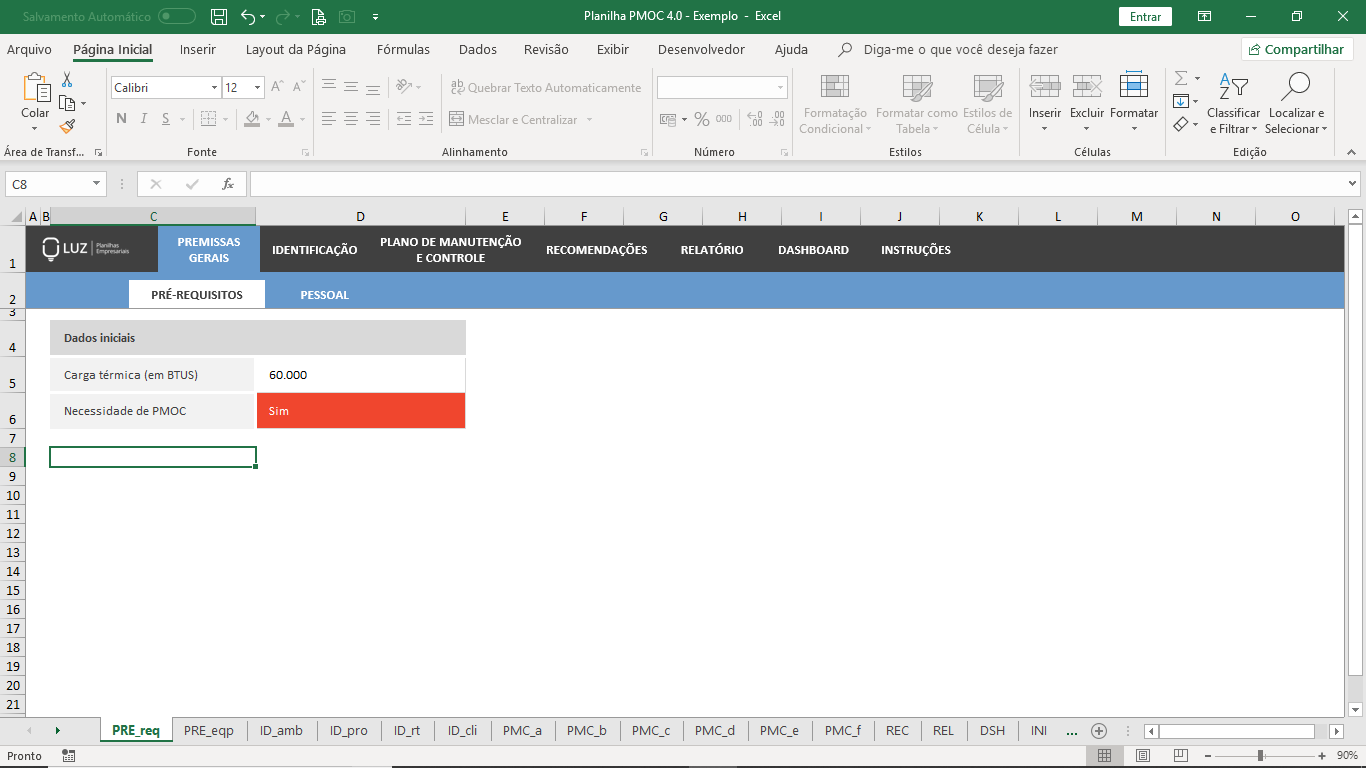
Task: Expand the formula bar
Action: (x=1353, y=184)
